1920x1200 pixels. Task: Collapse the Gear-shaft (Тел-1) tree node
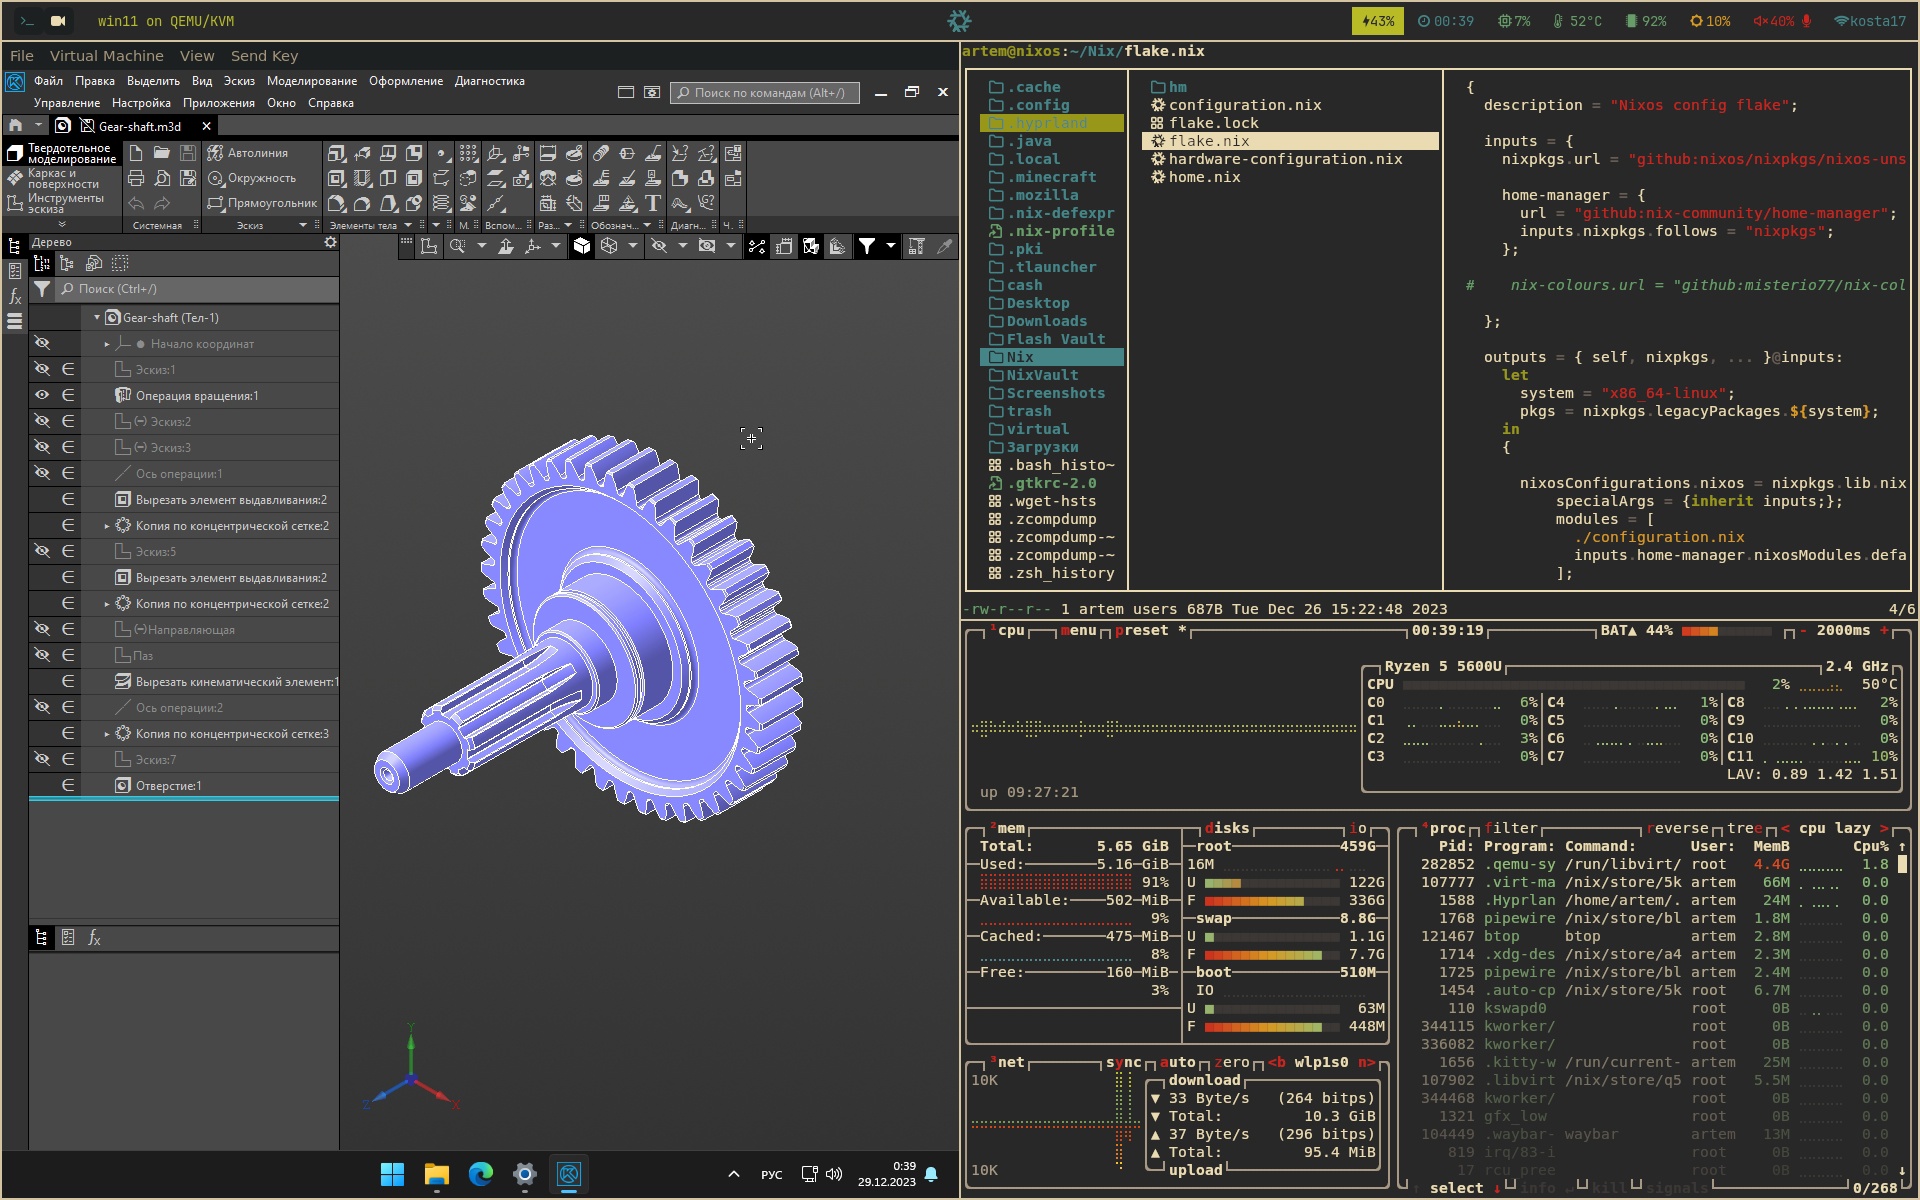pyautogui.click(x=97, y=317)
